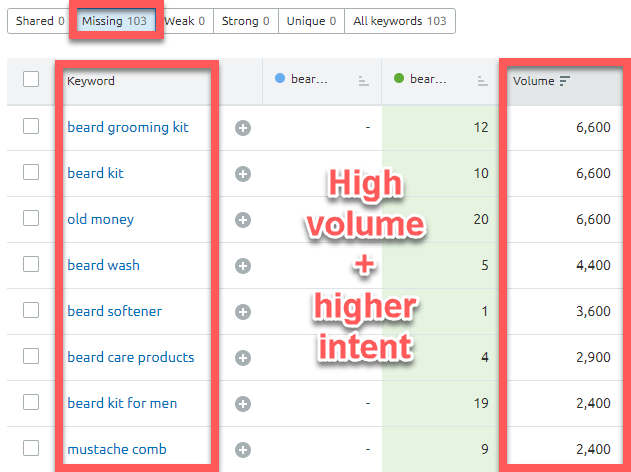Open the beard wash keyword link
The width and height of the screenshot is (631, 472).
pyautogui.click(x=103, y=265)
